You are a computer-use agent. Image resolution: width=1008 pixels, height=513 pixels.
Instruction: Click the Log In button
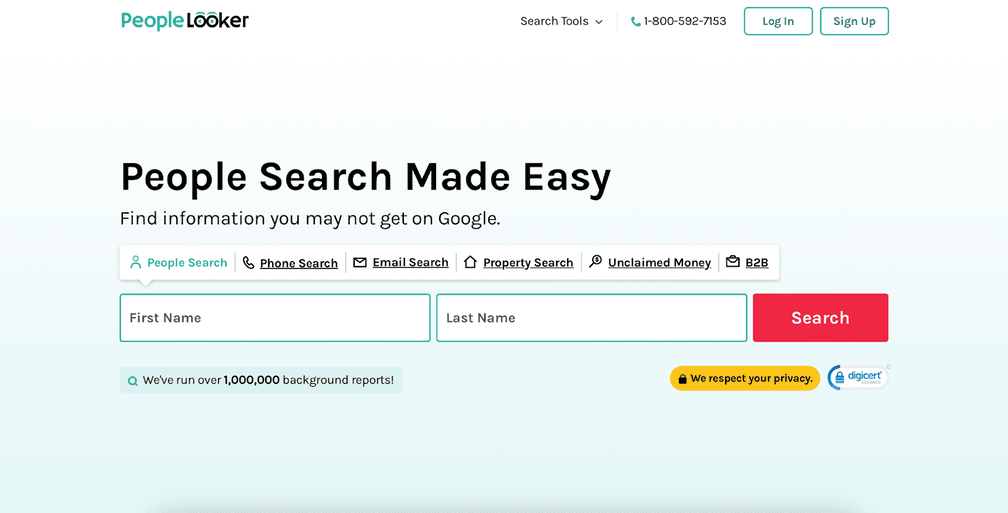[x=778, y=21]
